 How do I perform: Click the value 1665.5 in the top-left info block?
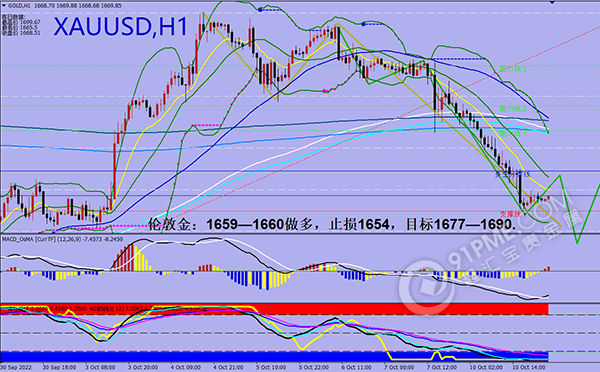tap(29, 28)
